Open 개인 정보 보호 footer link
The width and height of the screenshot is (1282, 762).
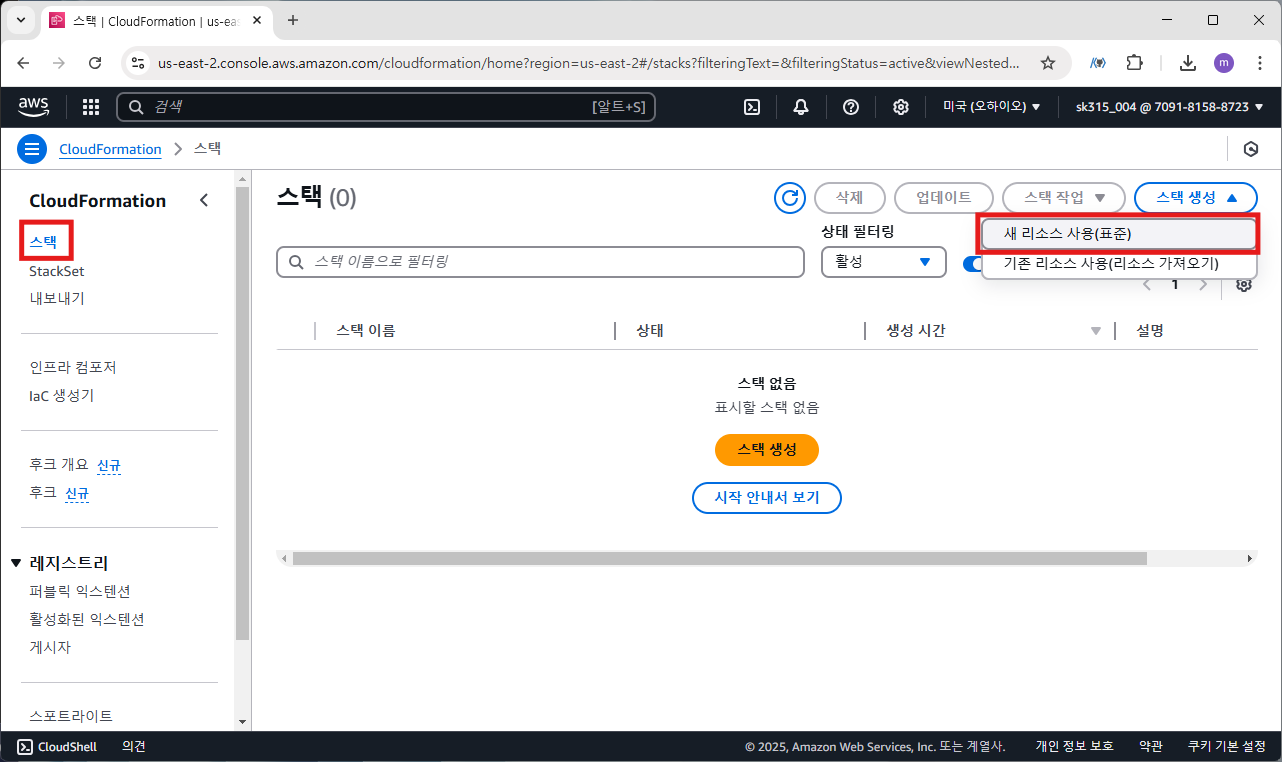point(1075,747)
